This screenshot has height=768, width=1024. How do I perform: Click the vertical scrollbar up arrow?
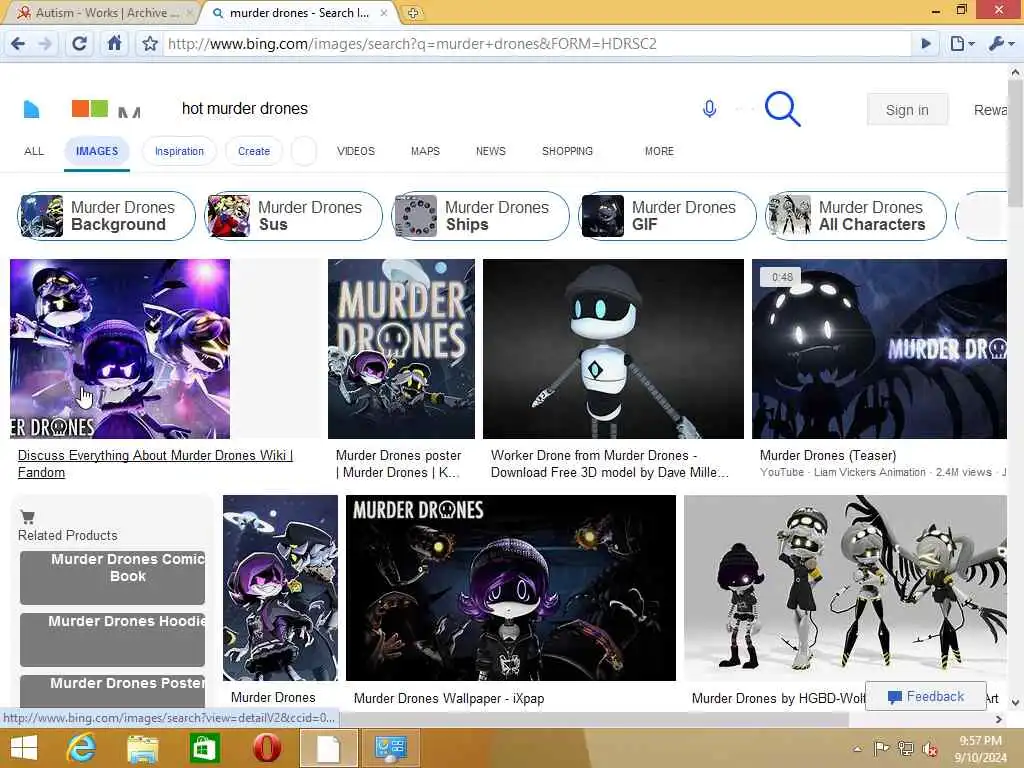click(x=1016, y=71)
